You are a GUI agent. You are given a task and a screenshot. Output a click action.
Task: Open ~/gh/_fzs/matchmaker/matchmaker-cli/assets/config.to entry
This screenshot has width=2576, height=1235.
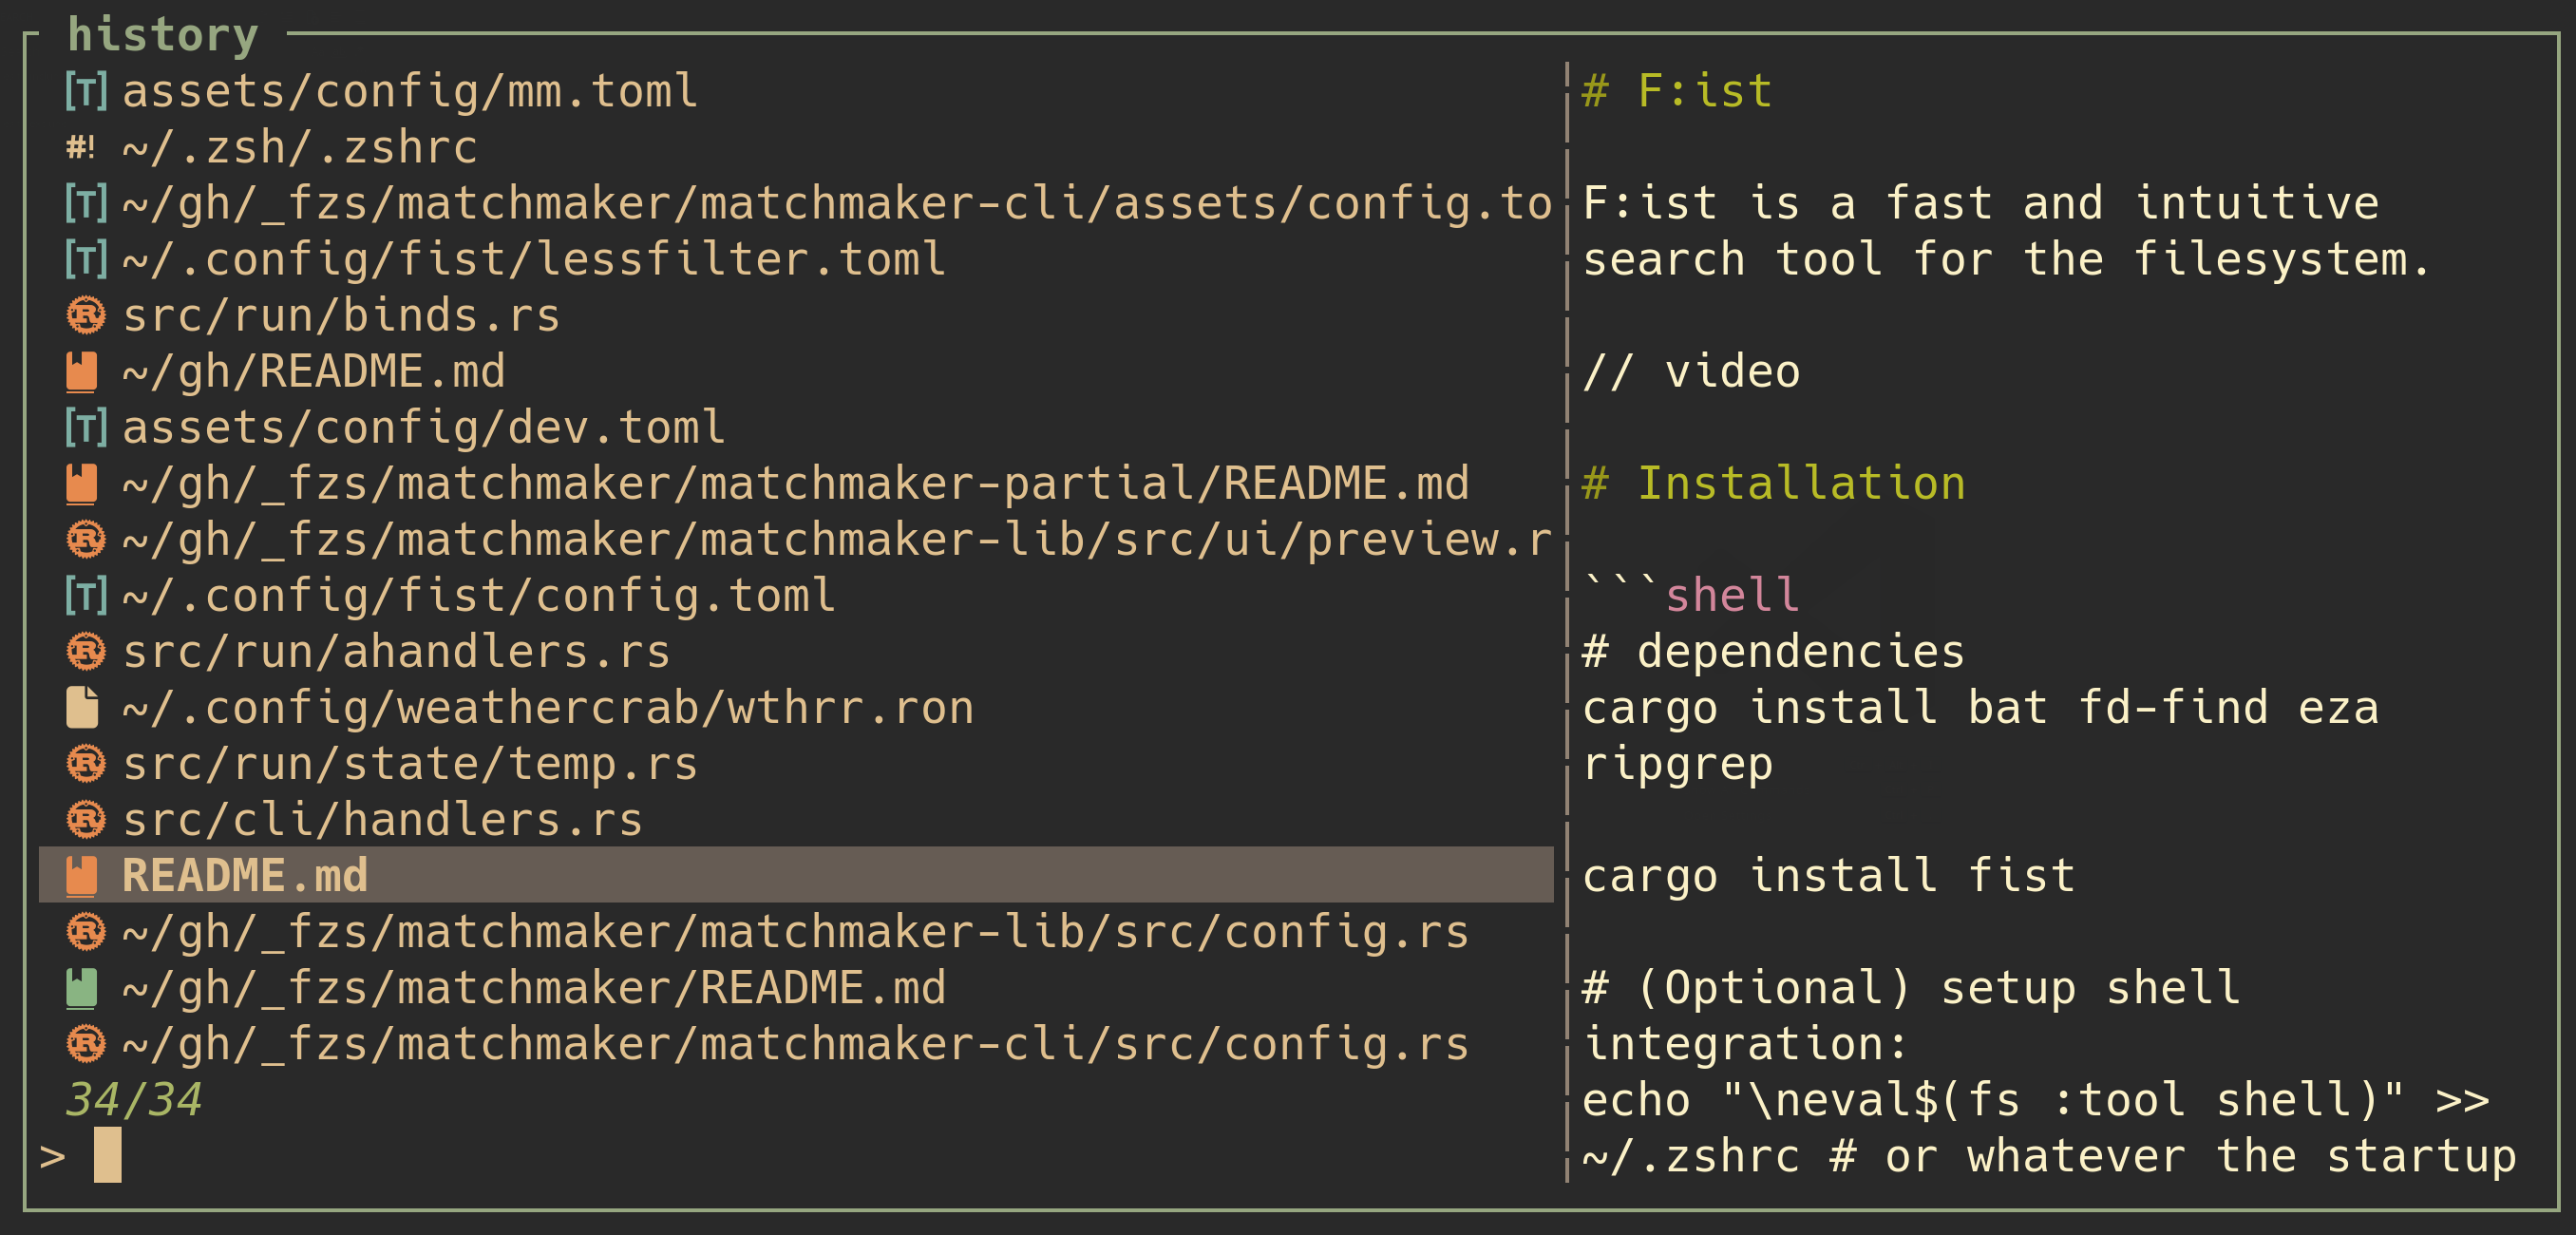point(796,203)
